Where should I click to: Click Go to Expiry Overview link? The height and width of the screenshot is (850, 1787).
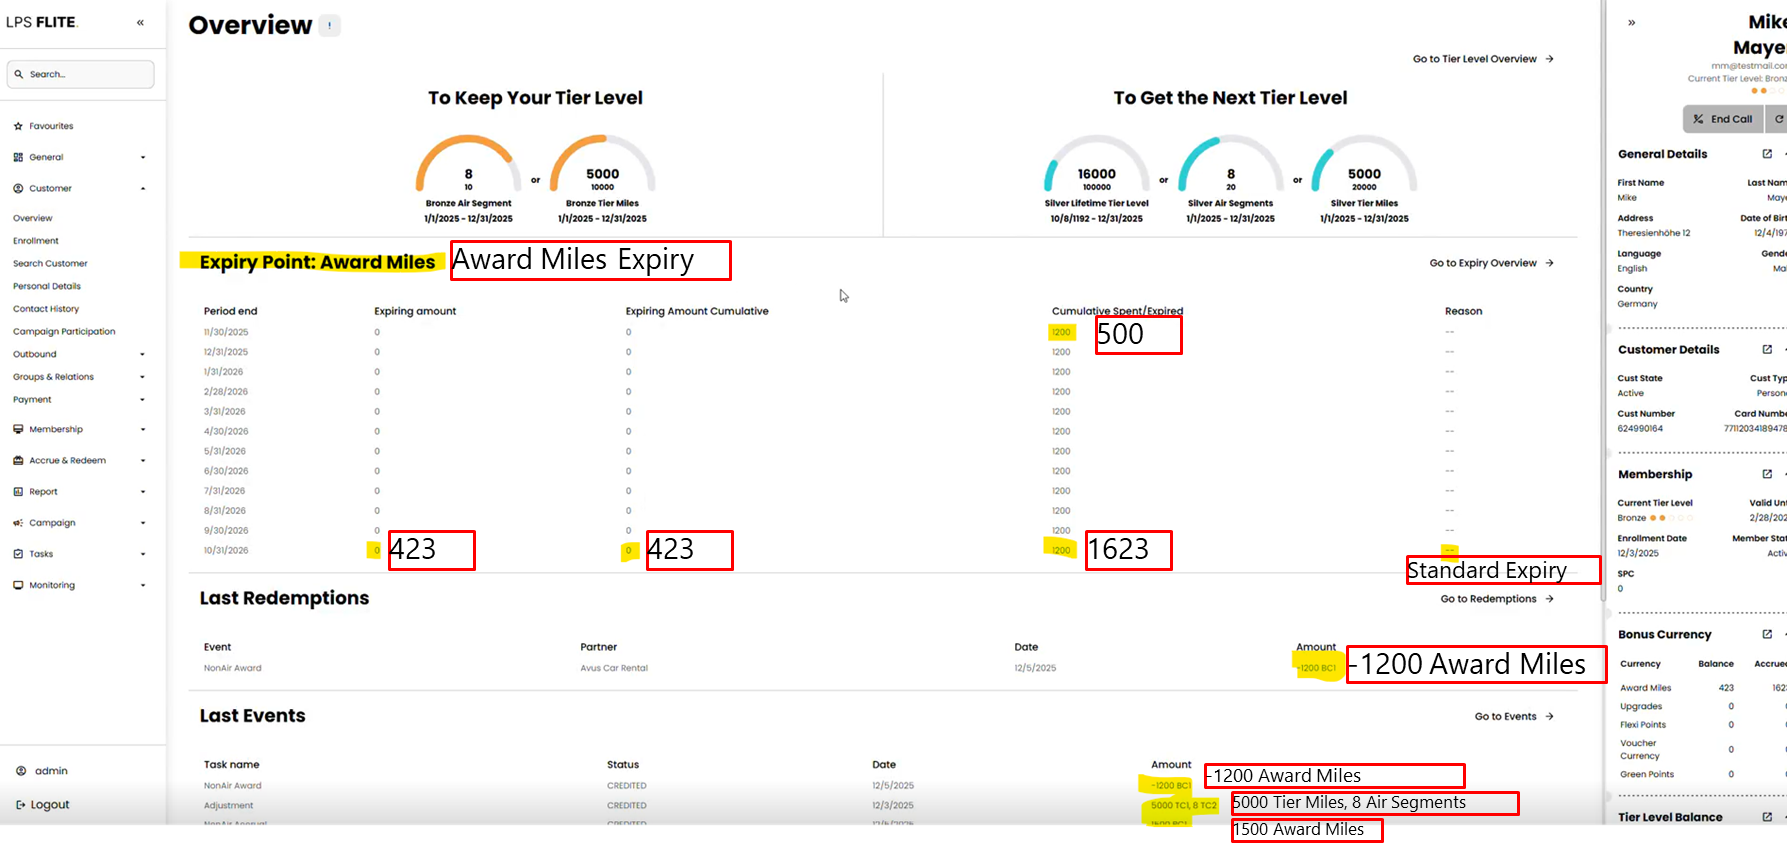pyautogui.click(x=1490, y=263)
